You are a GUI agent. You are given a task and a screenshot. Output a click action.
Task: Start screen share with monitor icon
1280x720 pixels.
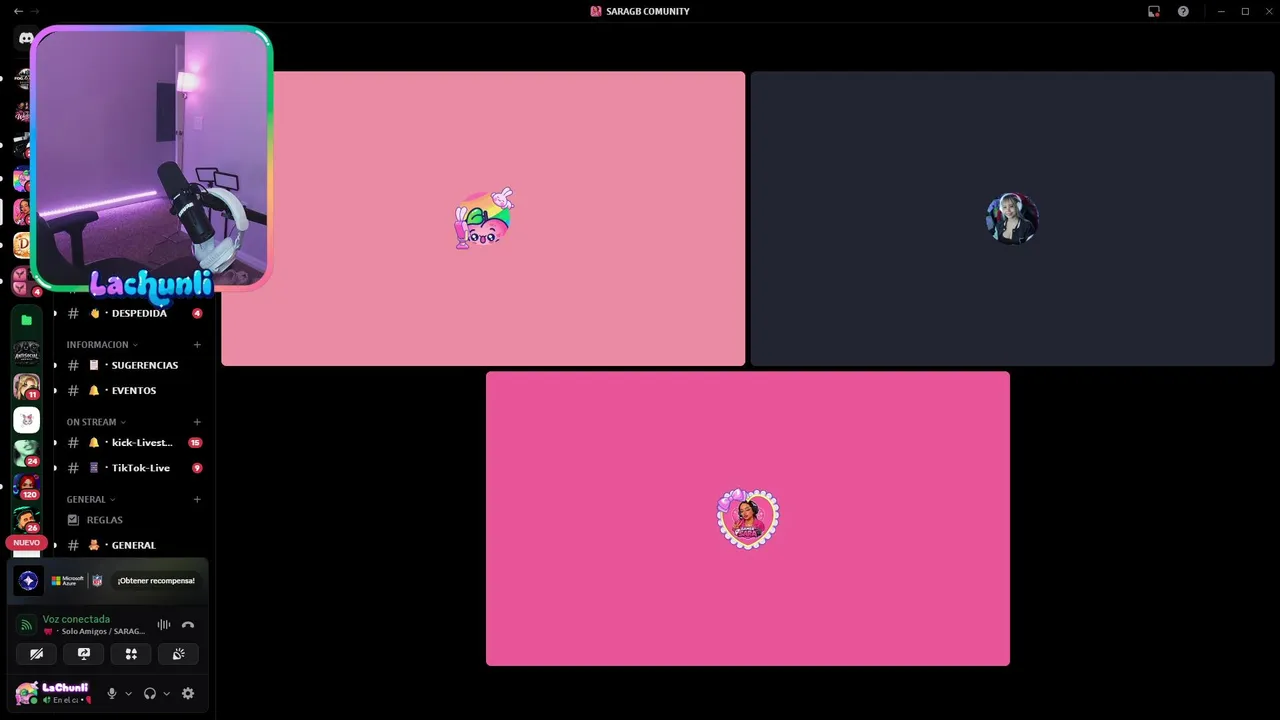84,654
